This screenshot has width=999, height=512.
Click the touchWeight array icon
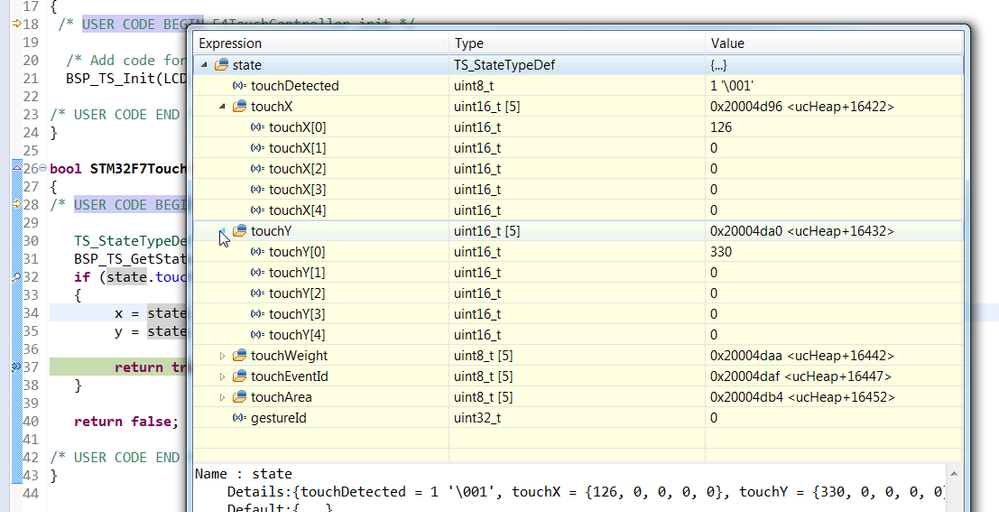point(240,355)
